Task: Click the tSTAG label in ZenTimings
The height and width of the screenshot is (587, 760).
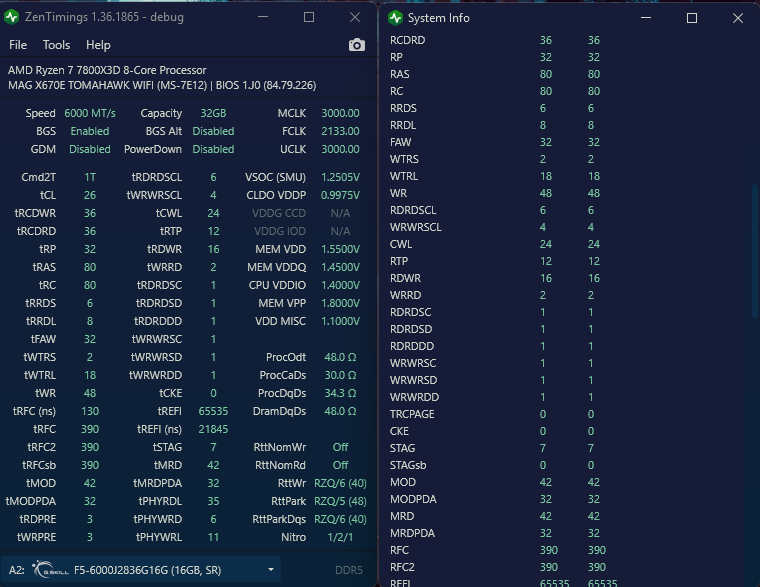Action: pyautogui.click(x=167, y=447)
